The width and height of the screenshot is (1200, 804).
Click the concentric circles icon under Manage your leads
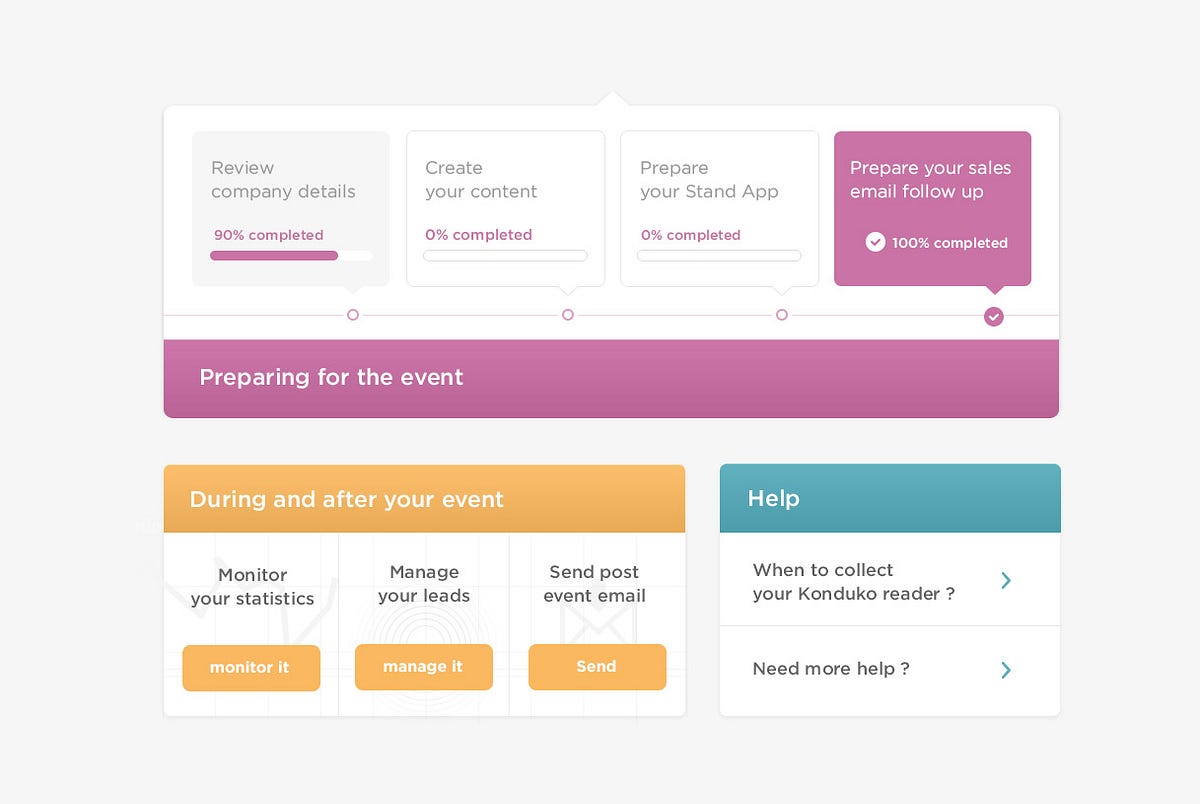(x=424, y=640)
